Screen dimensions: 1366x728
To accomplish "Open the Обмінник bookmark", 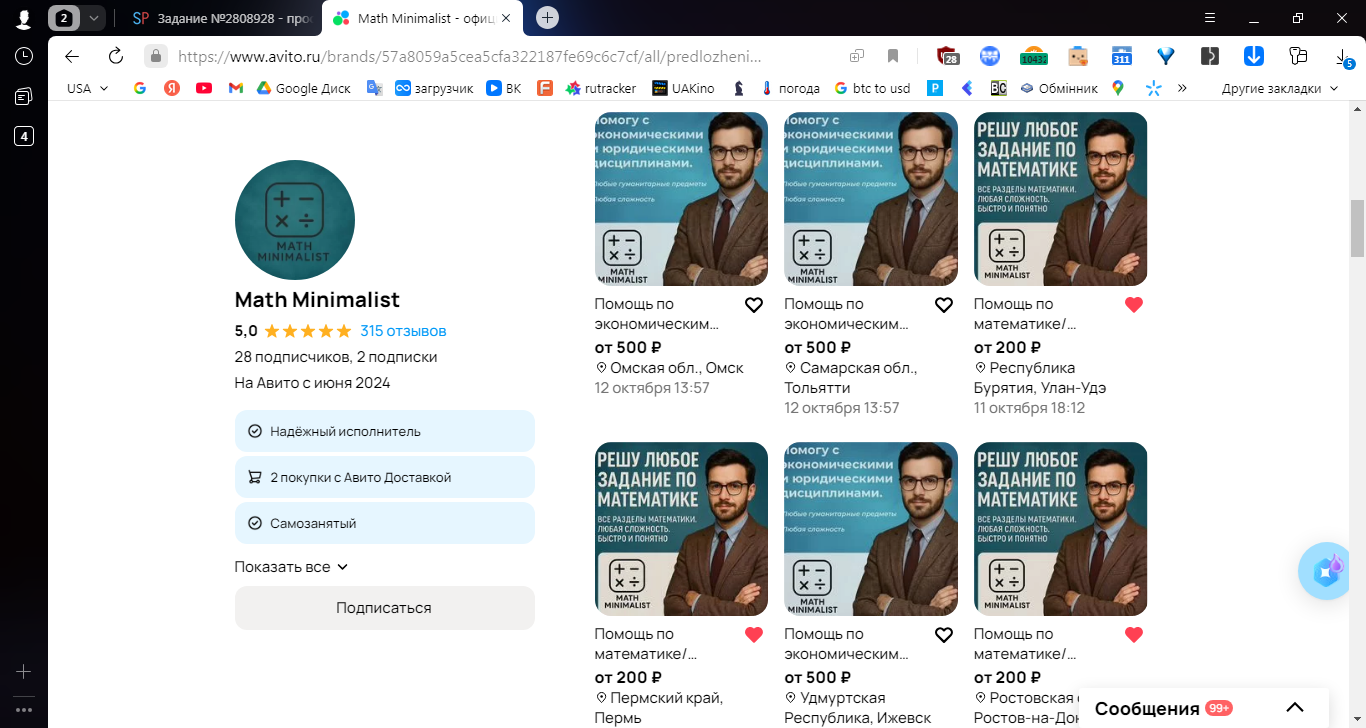I will [x=1058, y=88].
